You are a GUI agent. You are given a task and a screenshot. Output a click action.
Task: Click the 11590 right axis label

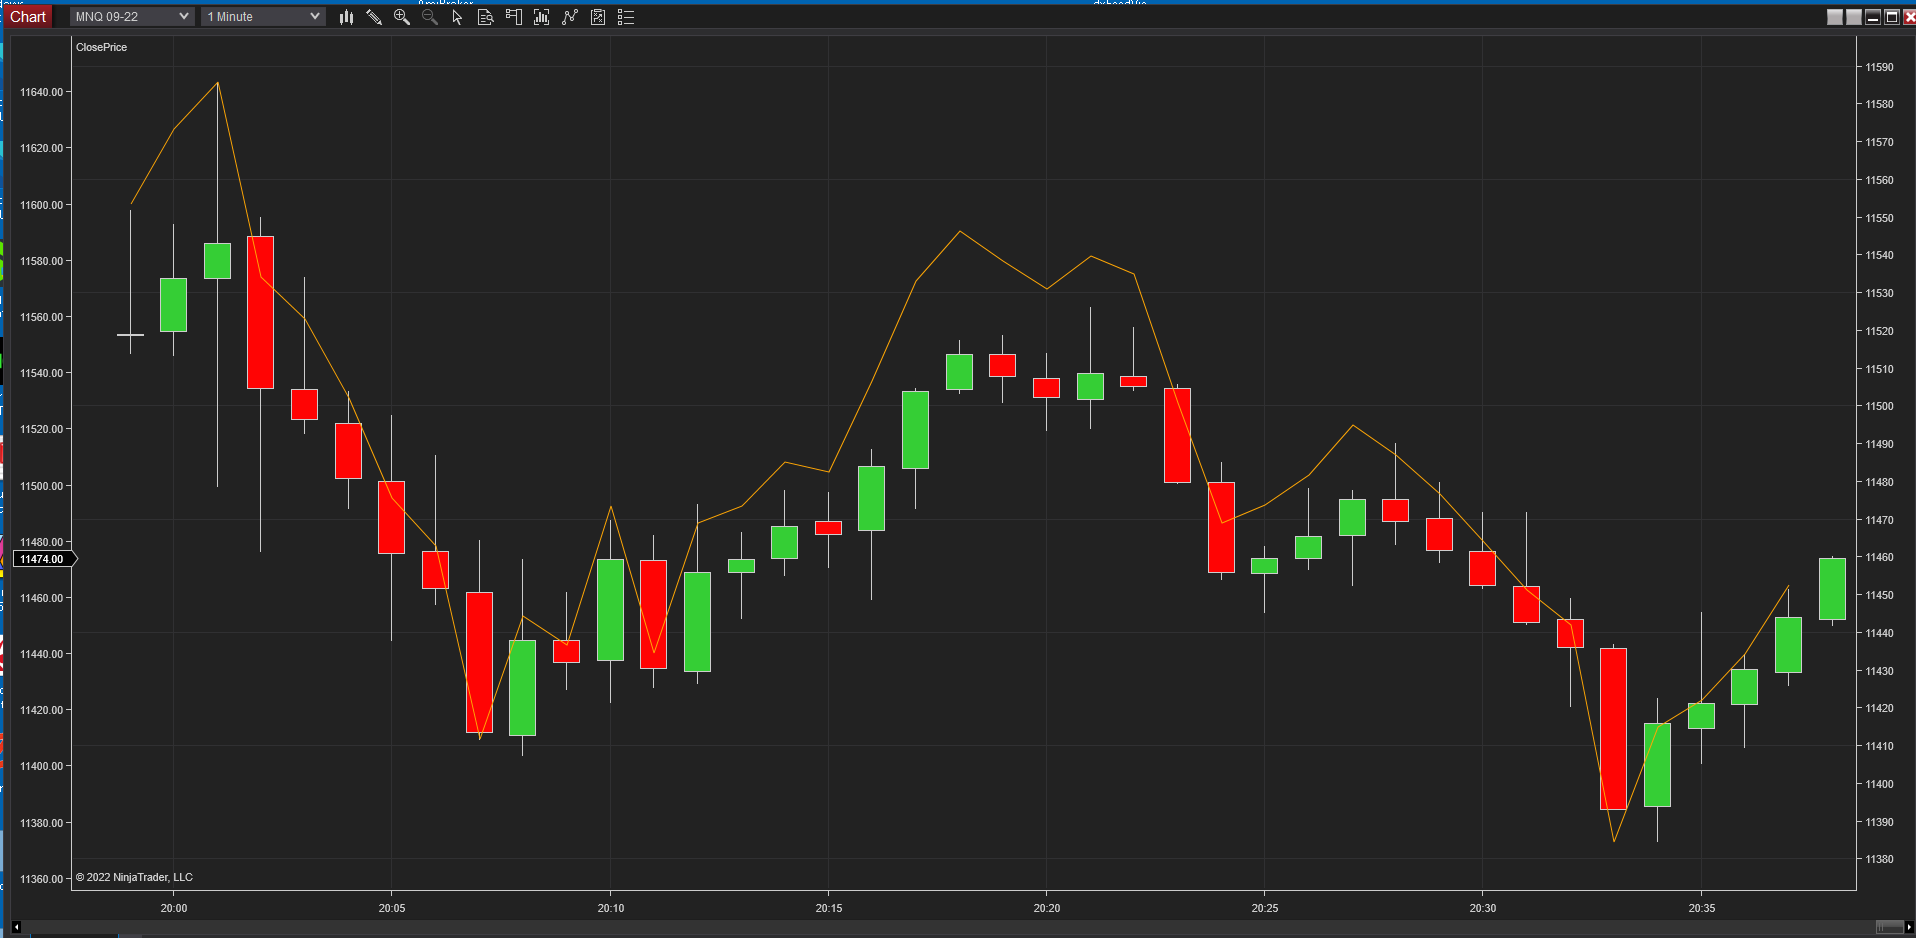point(1879,67)
